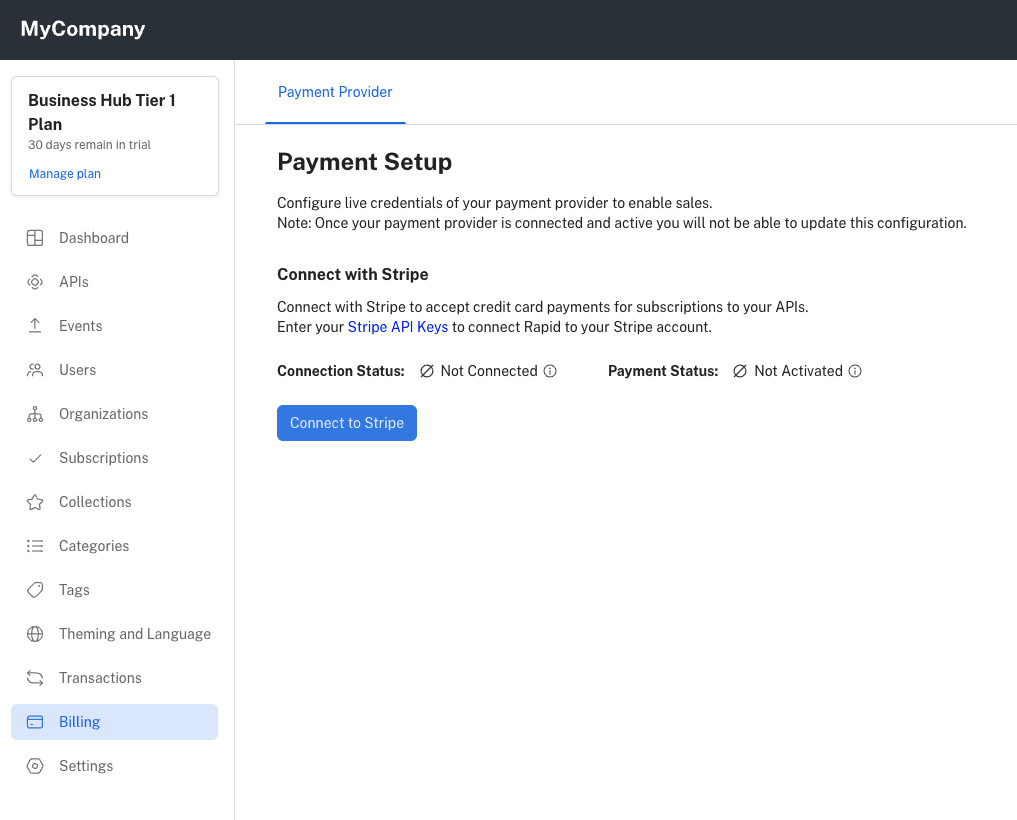Click the Payment Status label
This screenshot has width=1017, height=820.
(663, 371)
